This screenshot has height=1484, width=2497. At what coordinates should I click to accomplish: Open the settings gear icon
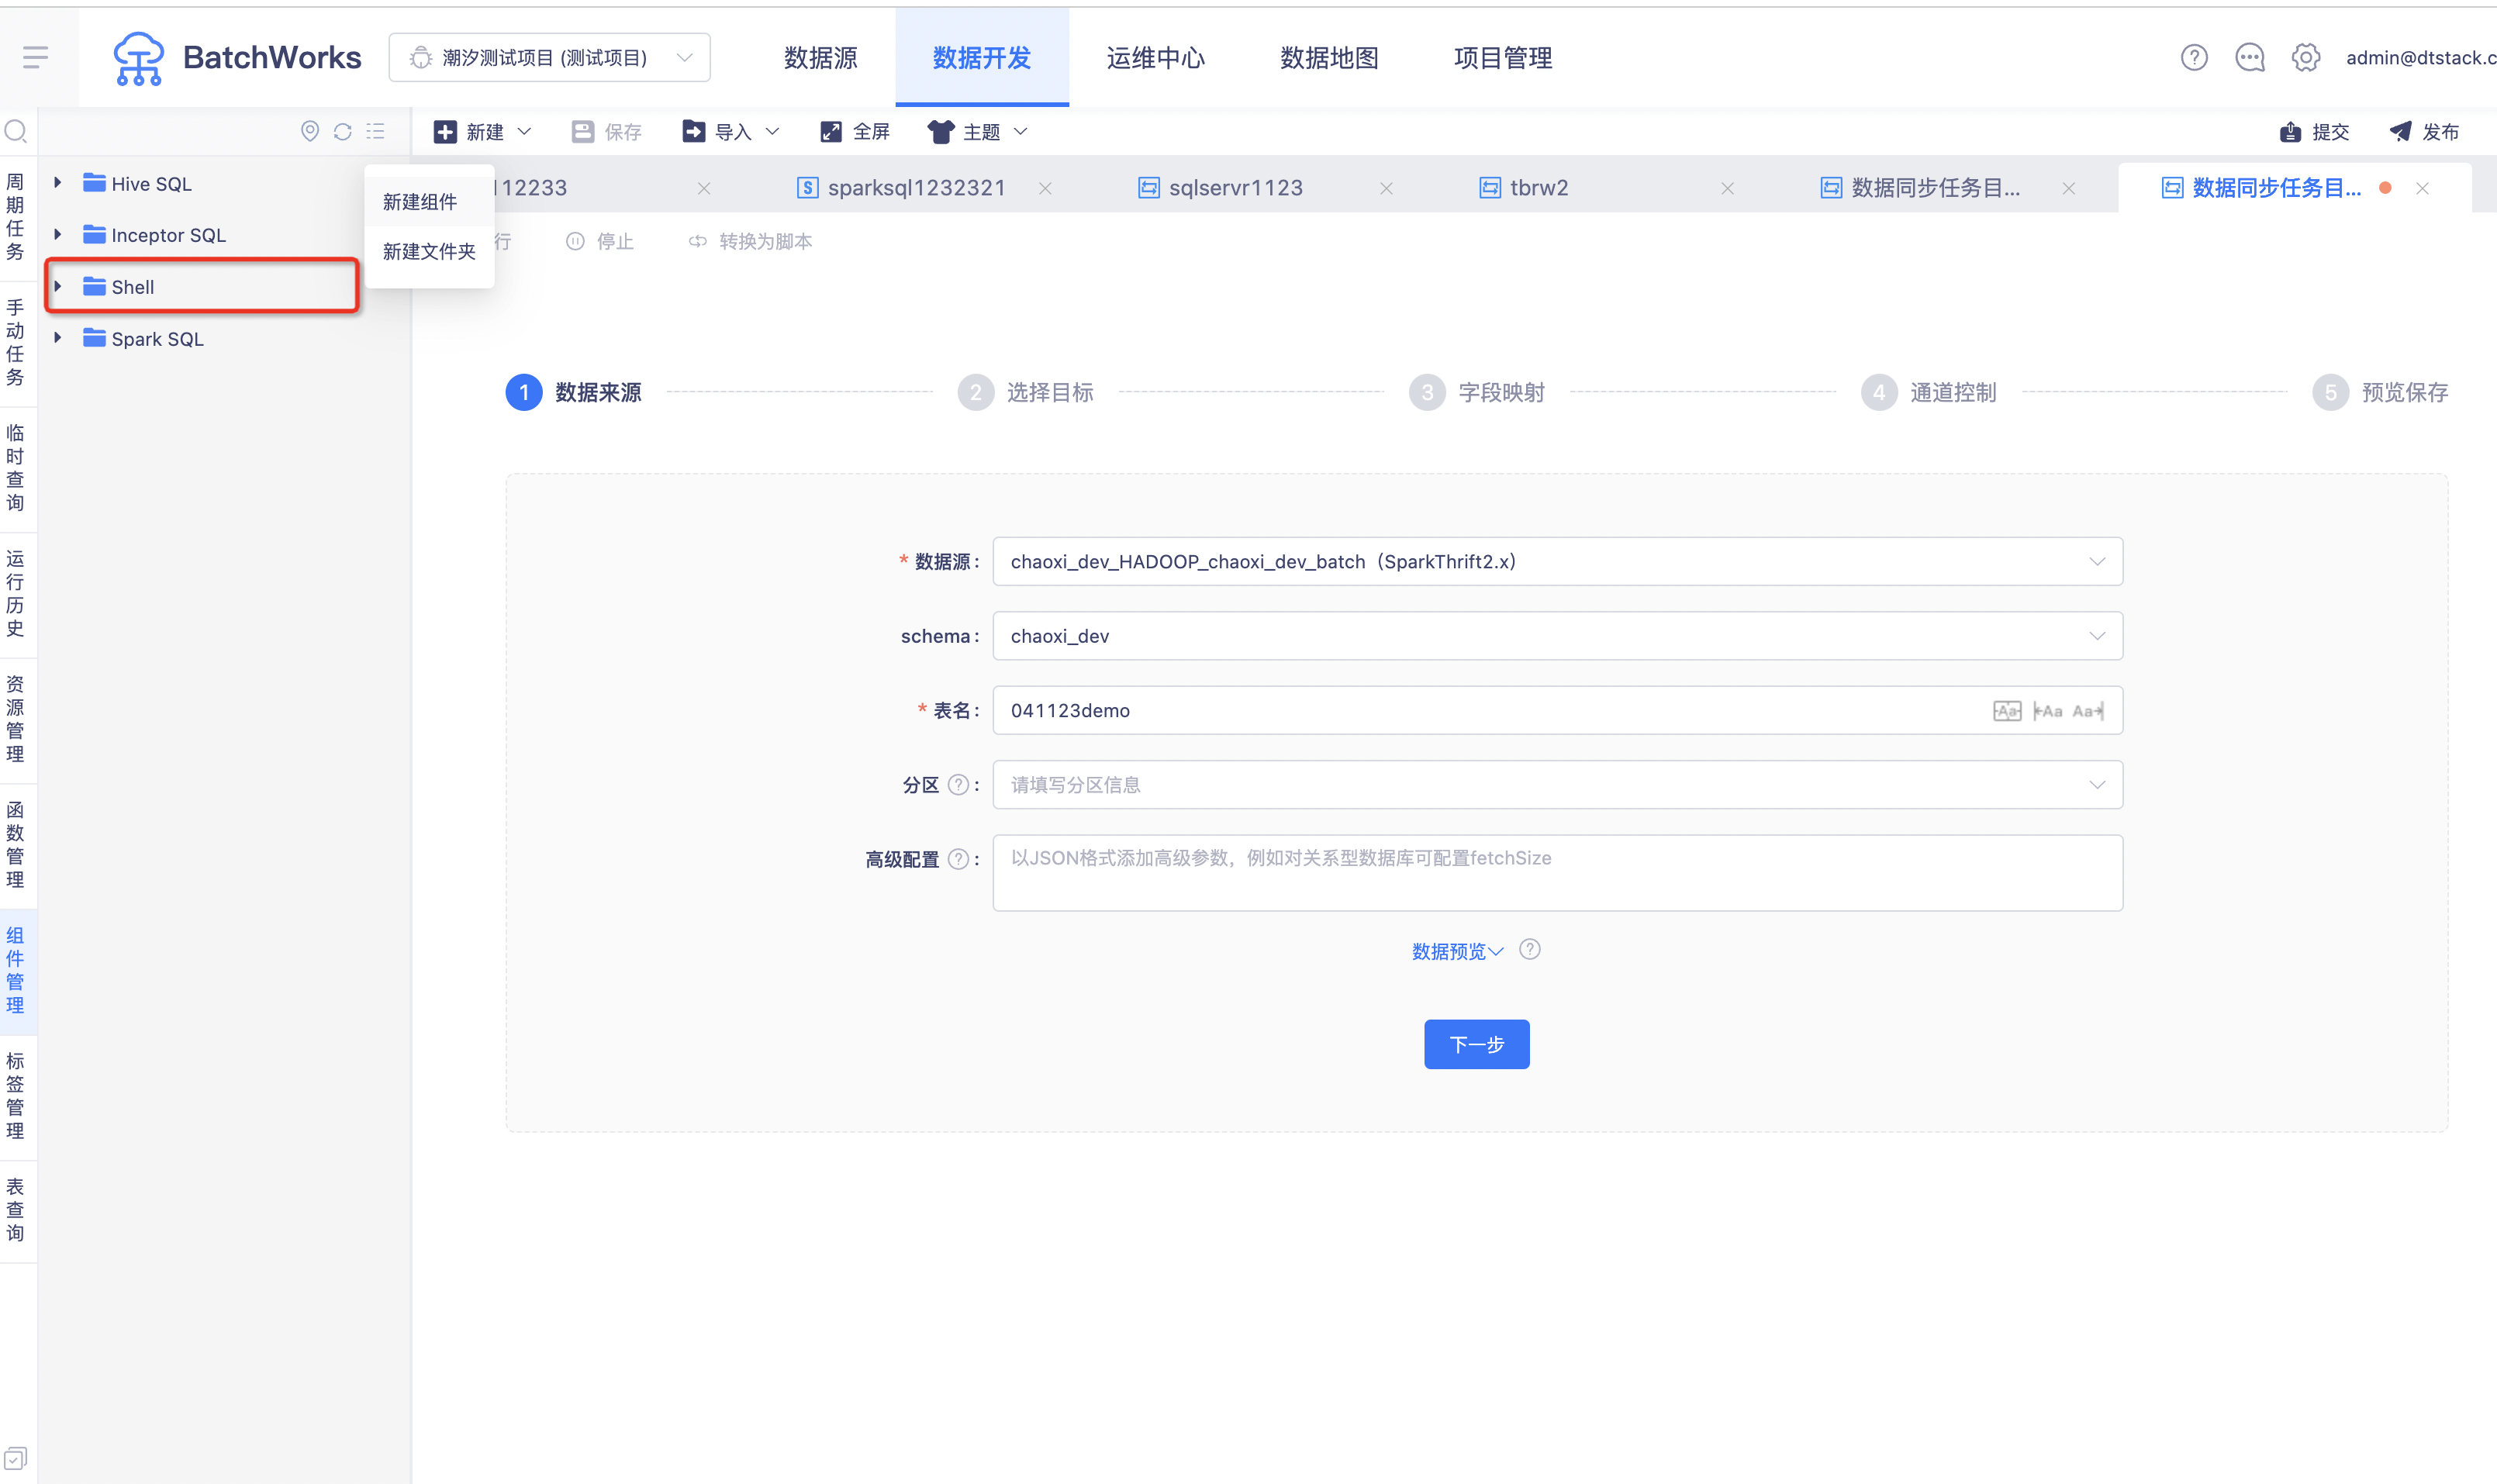(2306, 58)
